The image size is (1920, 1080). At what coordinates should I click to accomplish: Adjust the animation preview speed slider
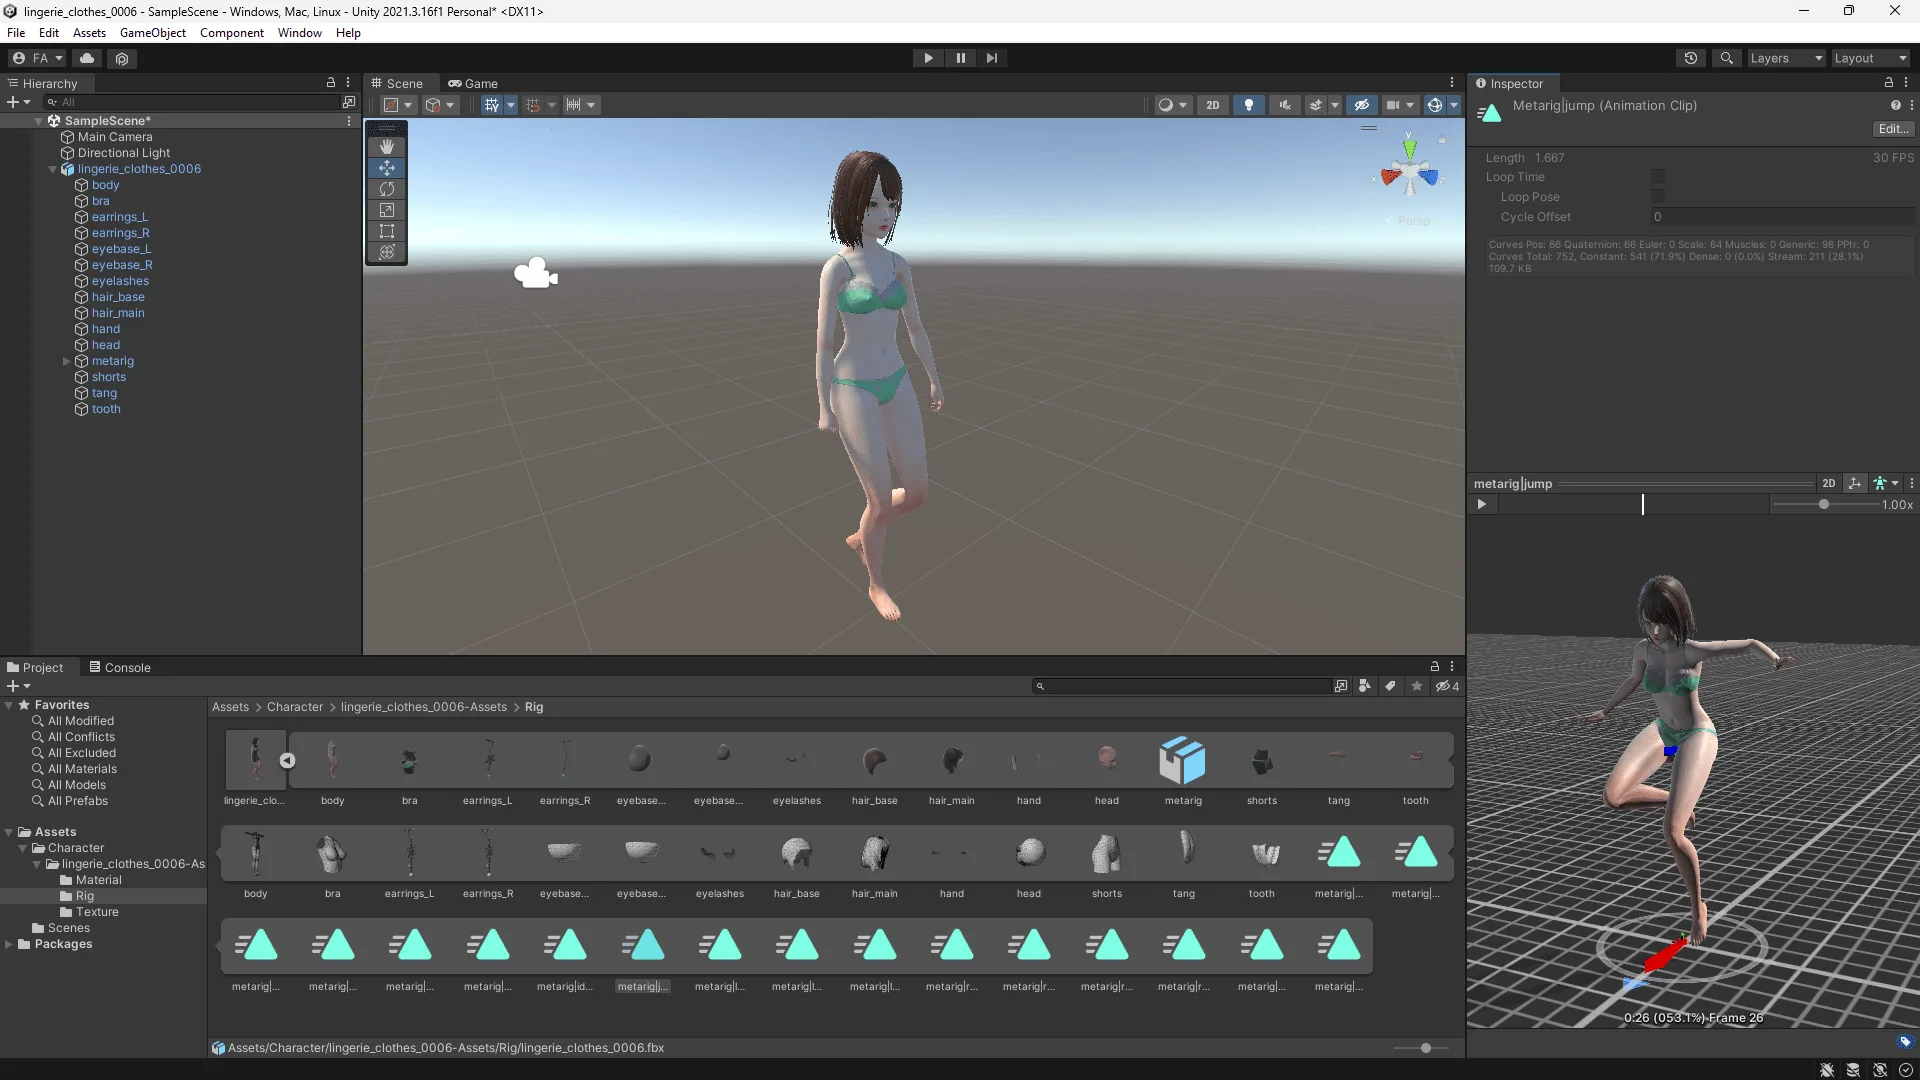1822,505
